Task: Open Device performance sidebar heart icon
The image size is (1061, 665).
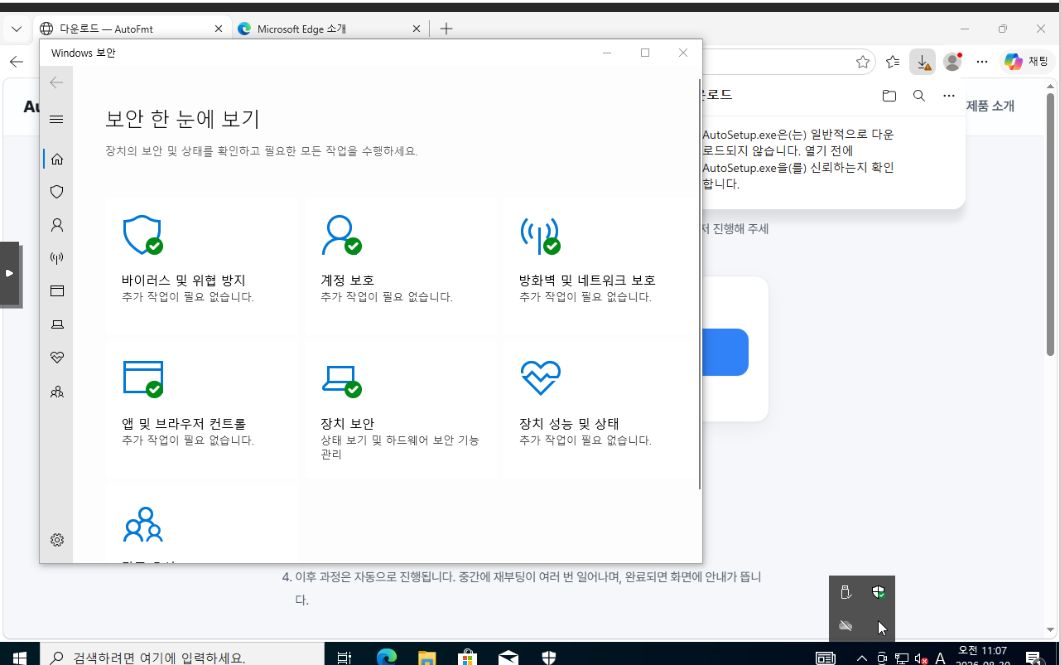Action: pos(57,357)
